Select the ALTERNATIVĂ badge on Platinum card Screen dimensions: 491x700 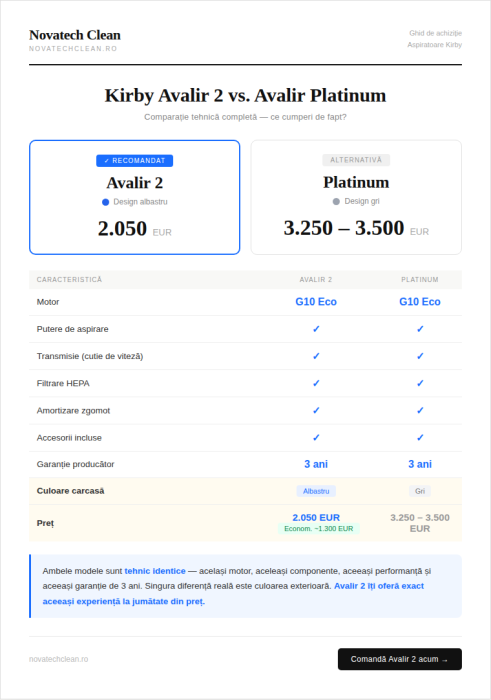(x=356, y=160)
